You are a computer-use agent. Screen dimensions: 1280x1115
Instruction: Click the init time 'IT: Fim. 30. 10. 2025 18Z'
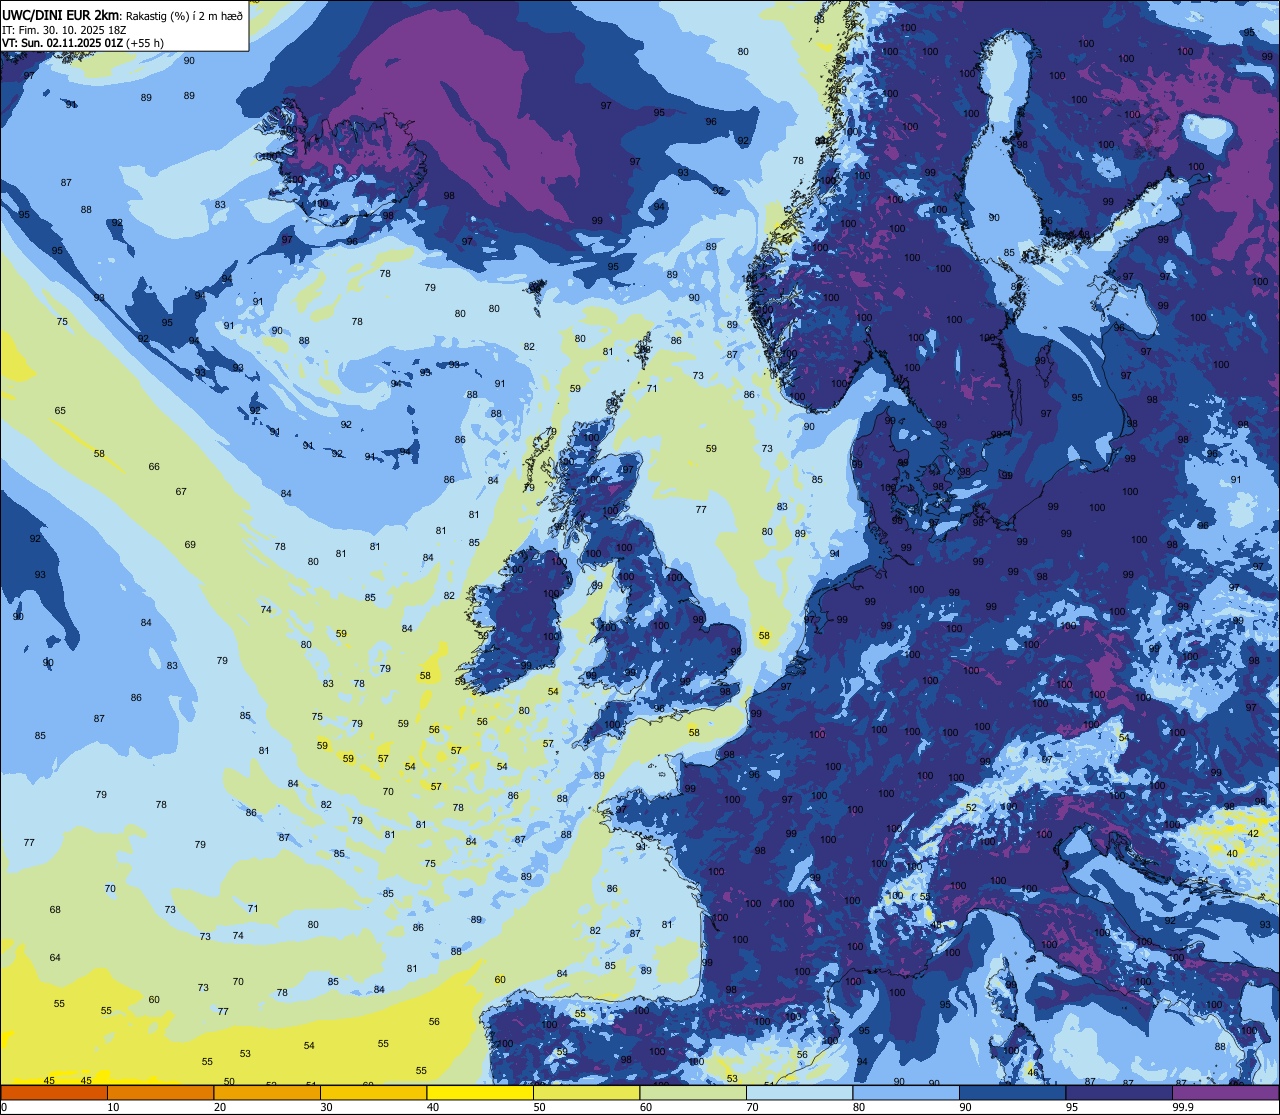tap(64, 30)
